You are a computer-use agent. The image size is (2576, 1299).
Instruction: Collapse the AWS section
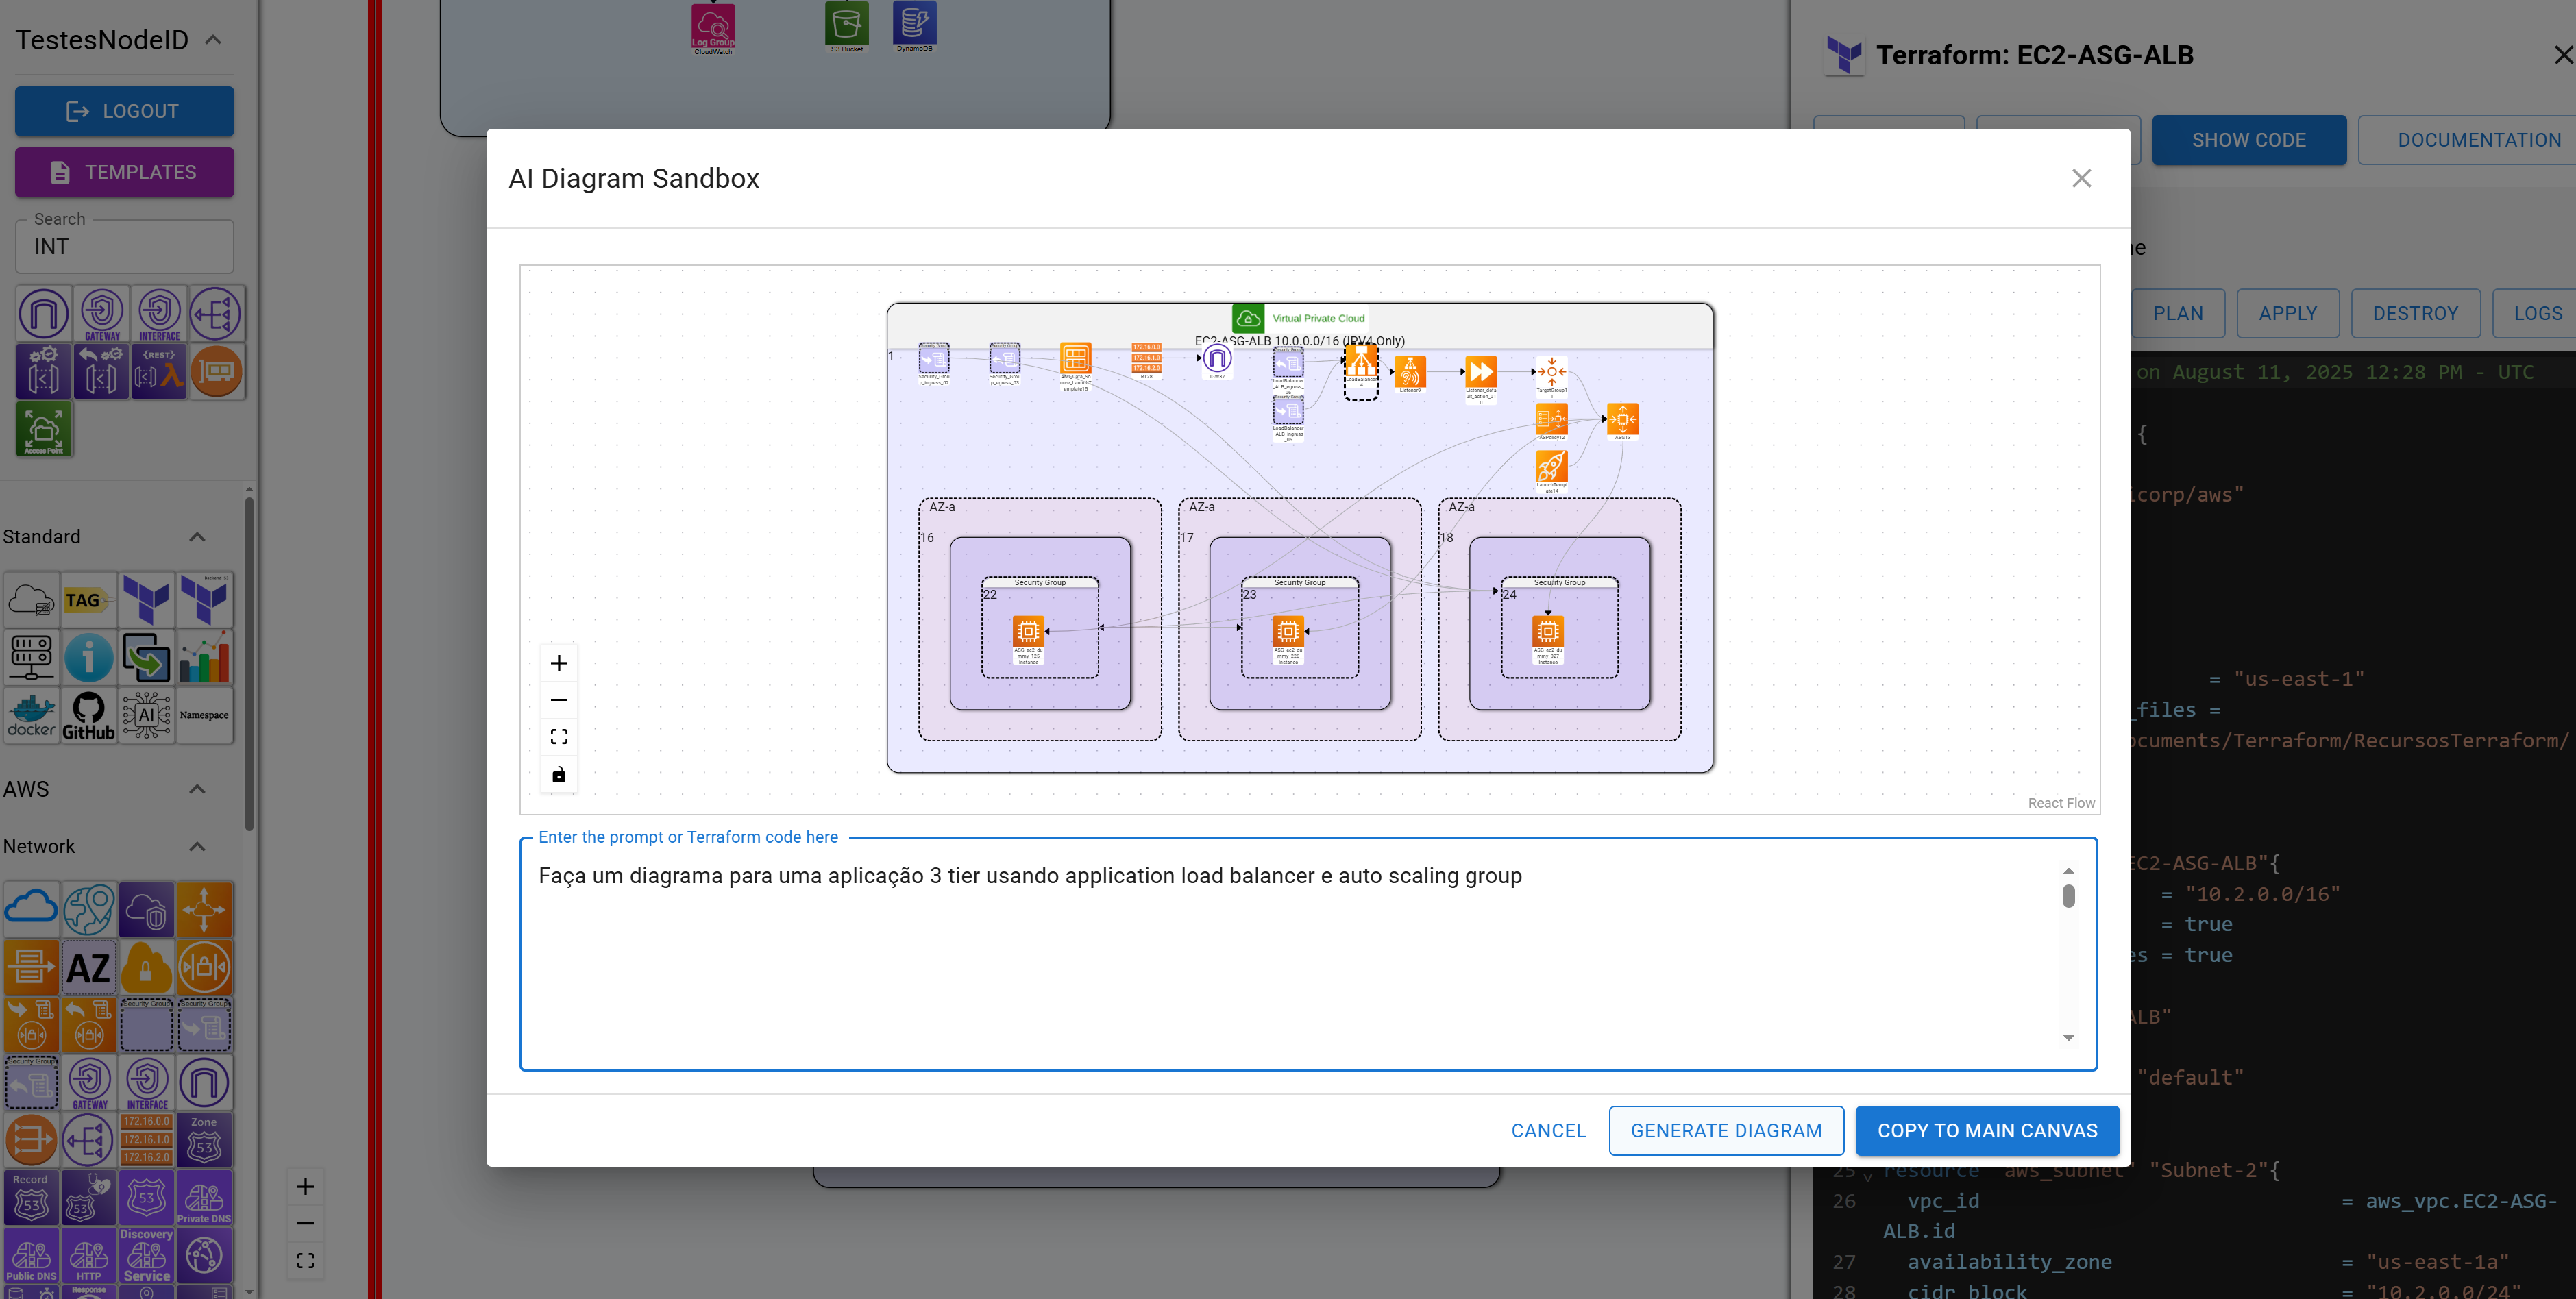[197, 789]
